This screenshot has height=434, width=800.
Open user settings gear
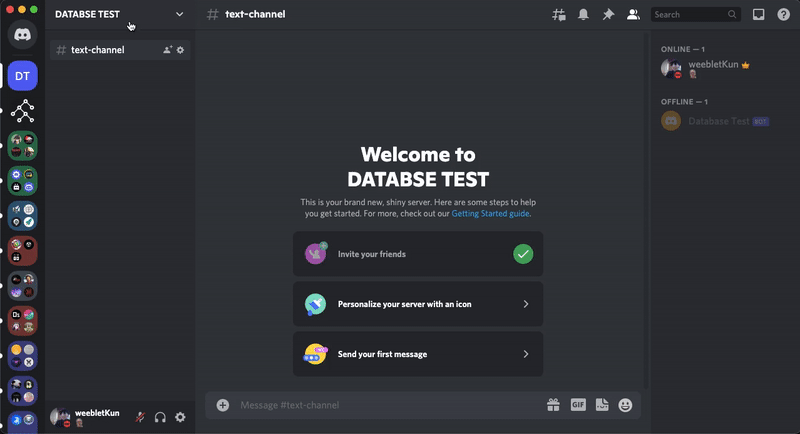pos(180,417)
